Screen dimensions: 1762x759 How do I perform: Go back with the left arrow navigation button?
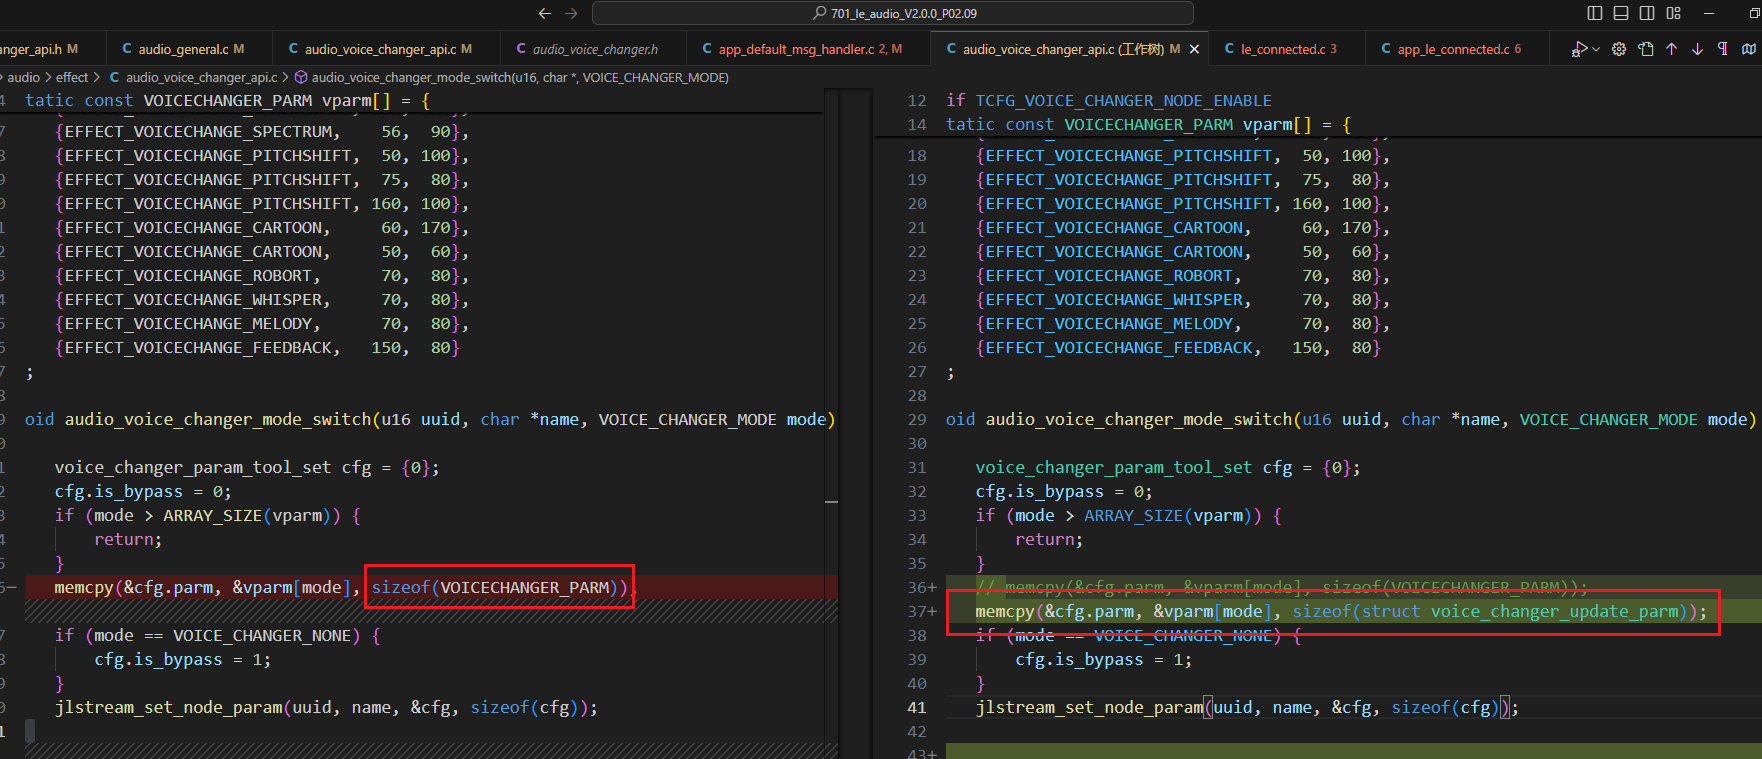pos(544,13)
